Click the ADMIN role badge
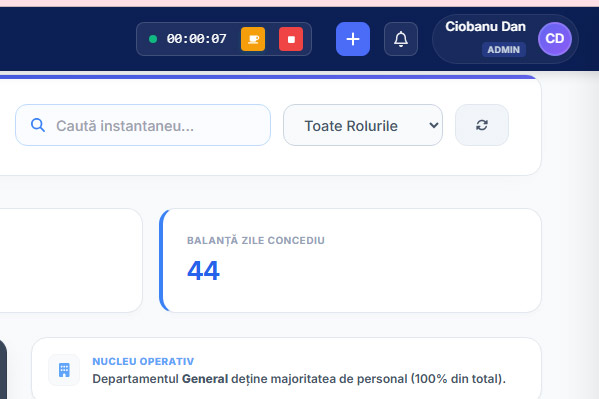599x399 pixels. coord(503,50)
